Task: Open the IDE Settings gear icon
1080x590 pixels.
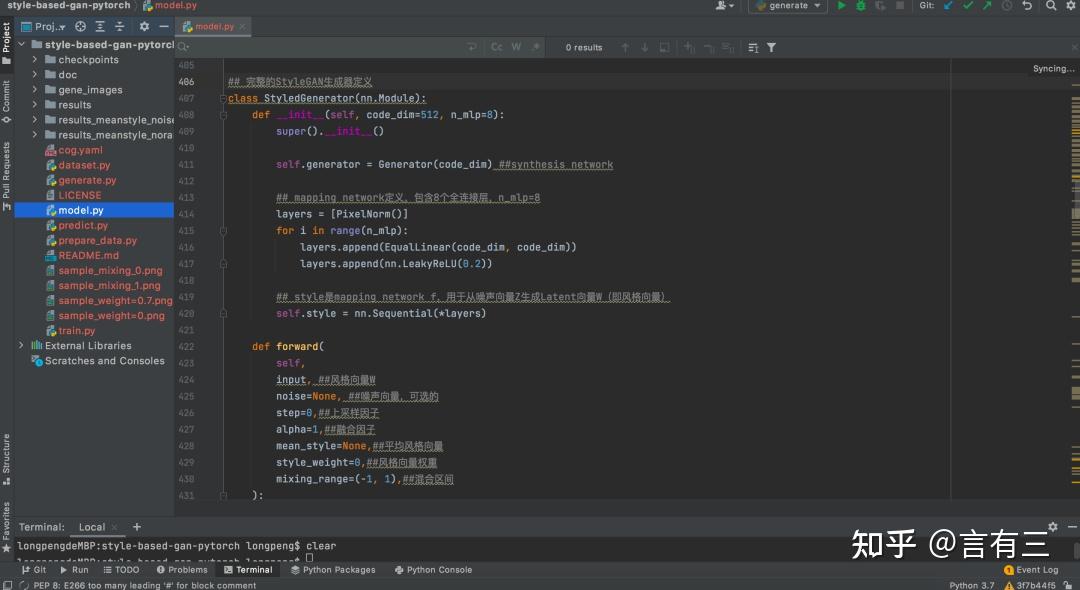Action: pos(1072,6)
